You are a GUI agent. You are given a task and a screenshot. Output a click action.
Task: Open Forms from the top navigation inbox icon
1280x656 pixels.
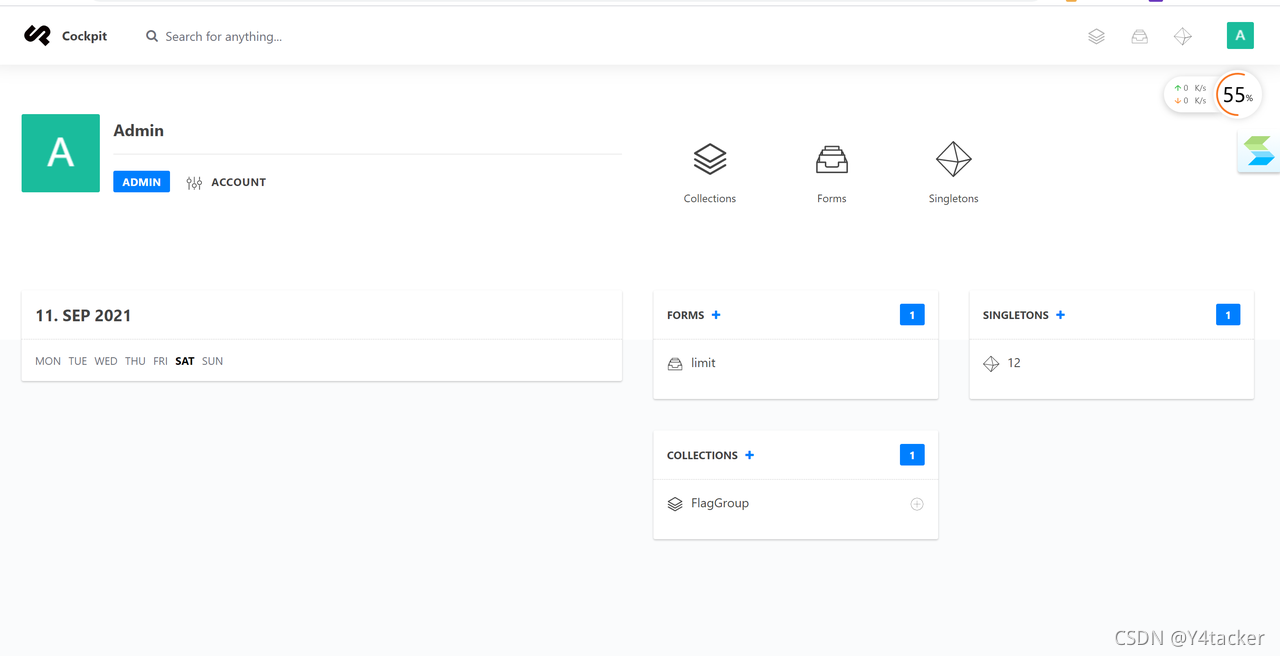[1140, 36]
